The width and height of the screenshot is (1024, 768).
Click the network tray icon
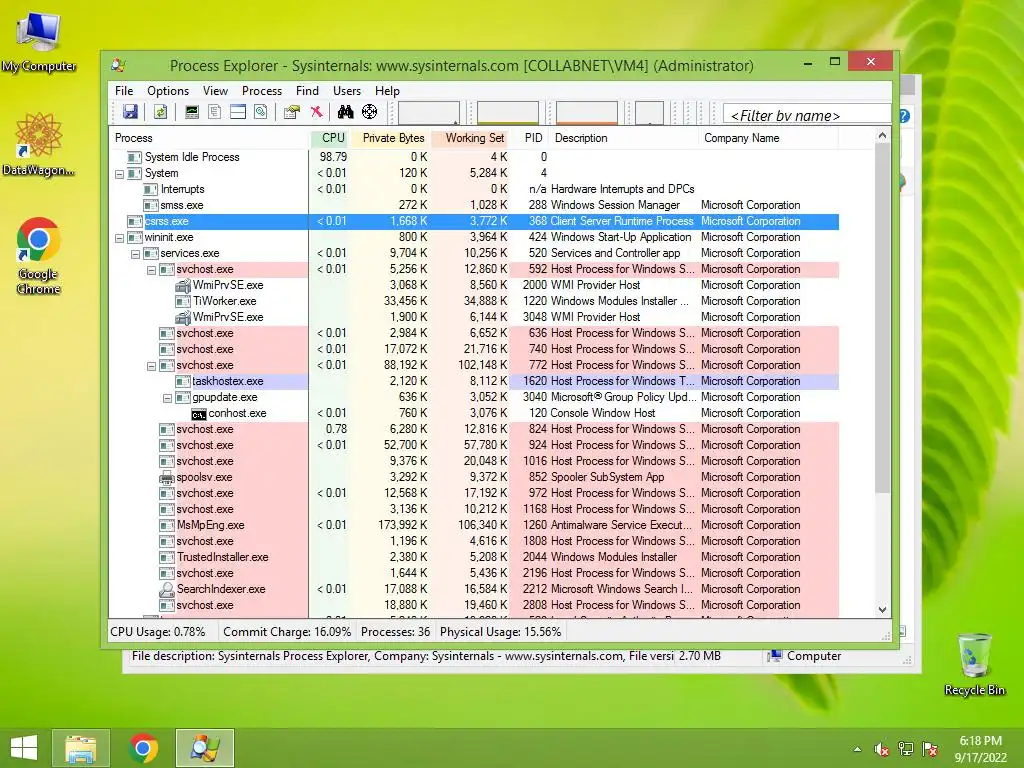pyautogui.click(x=906, y=749)
